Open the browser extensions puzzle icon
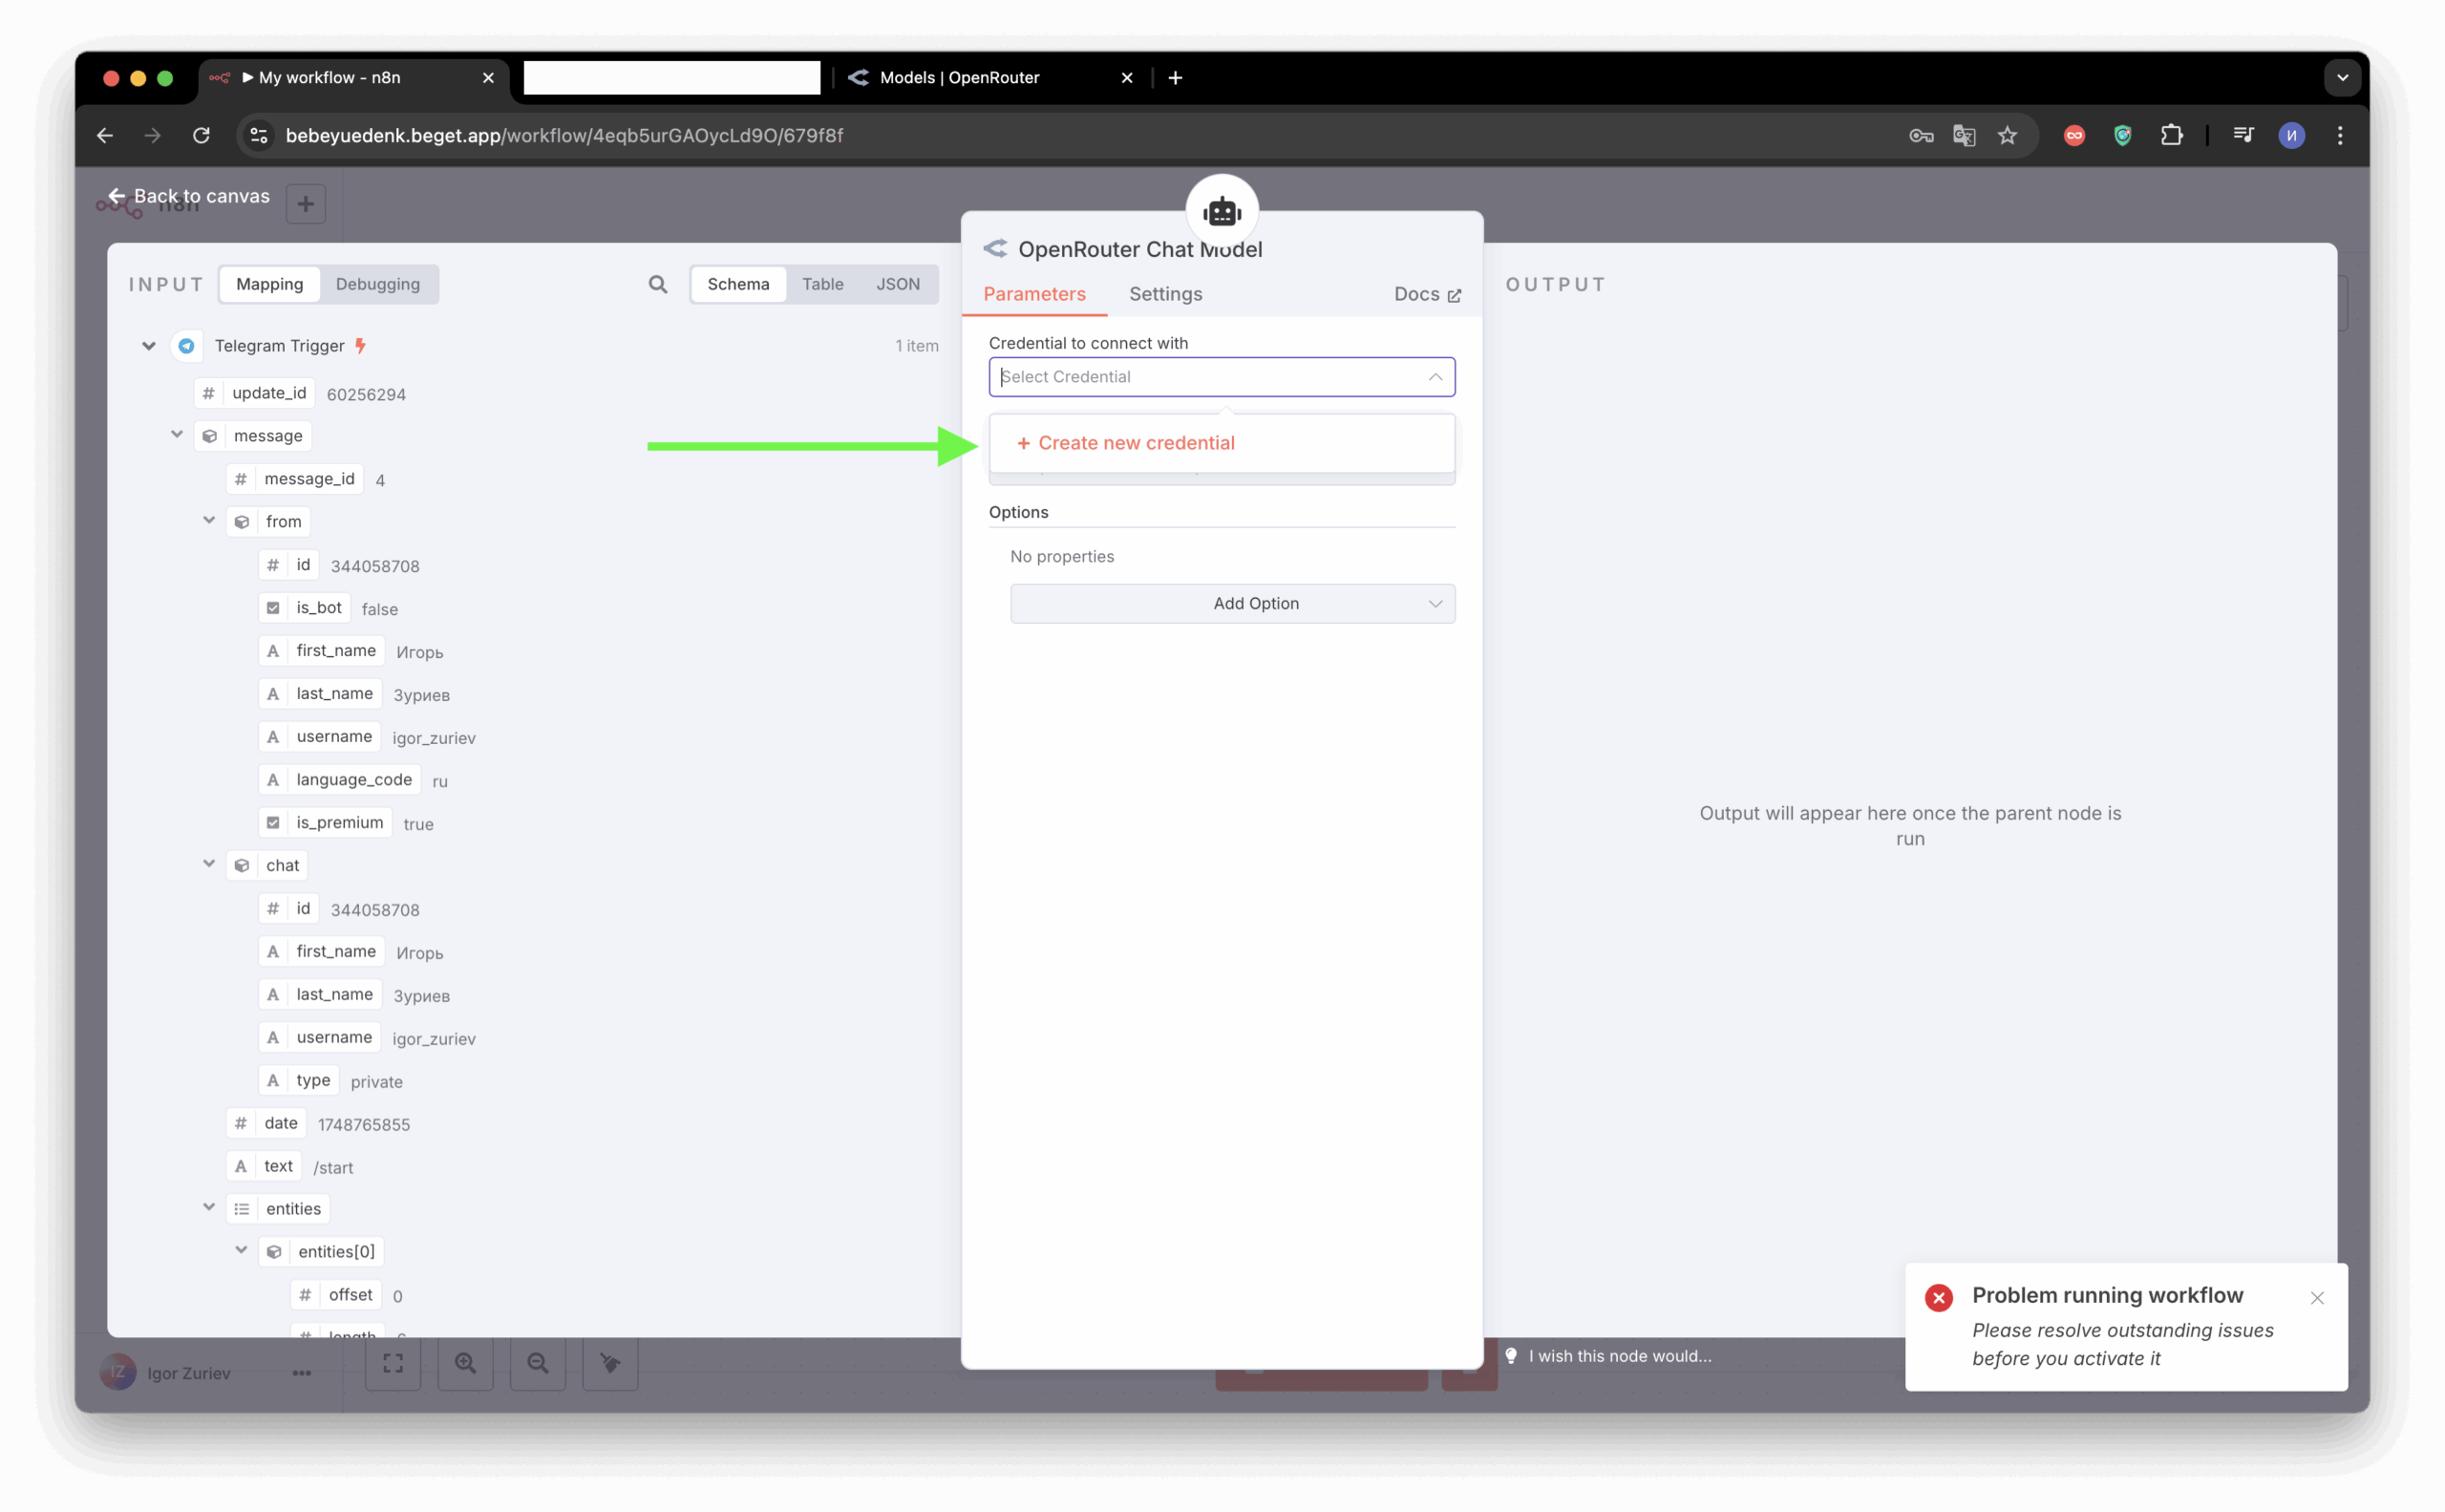2445x1512 pixels. [2171, 135]
